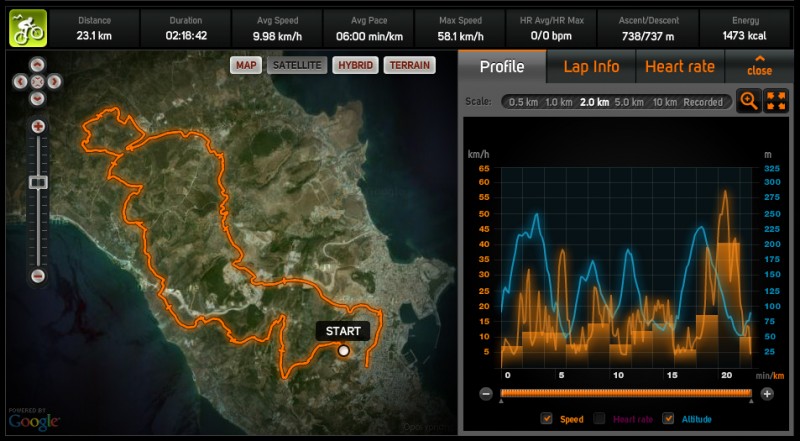The height and width of the screenshot is (441, 800).
Task: Enable the Heart rate checkbox
Action: (599, 419)
